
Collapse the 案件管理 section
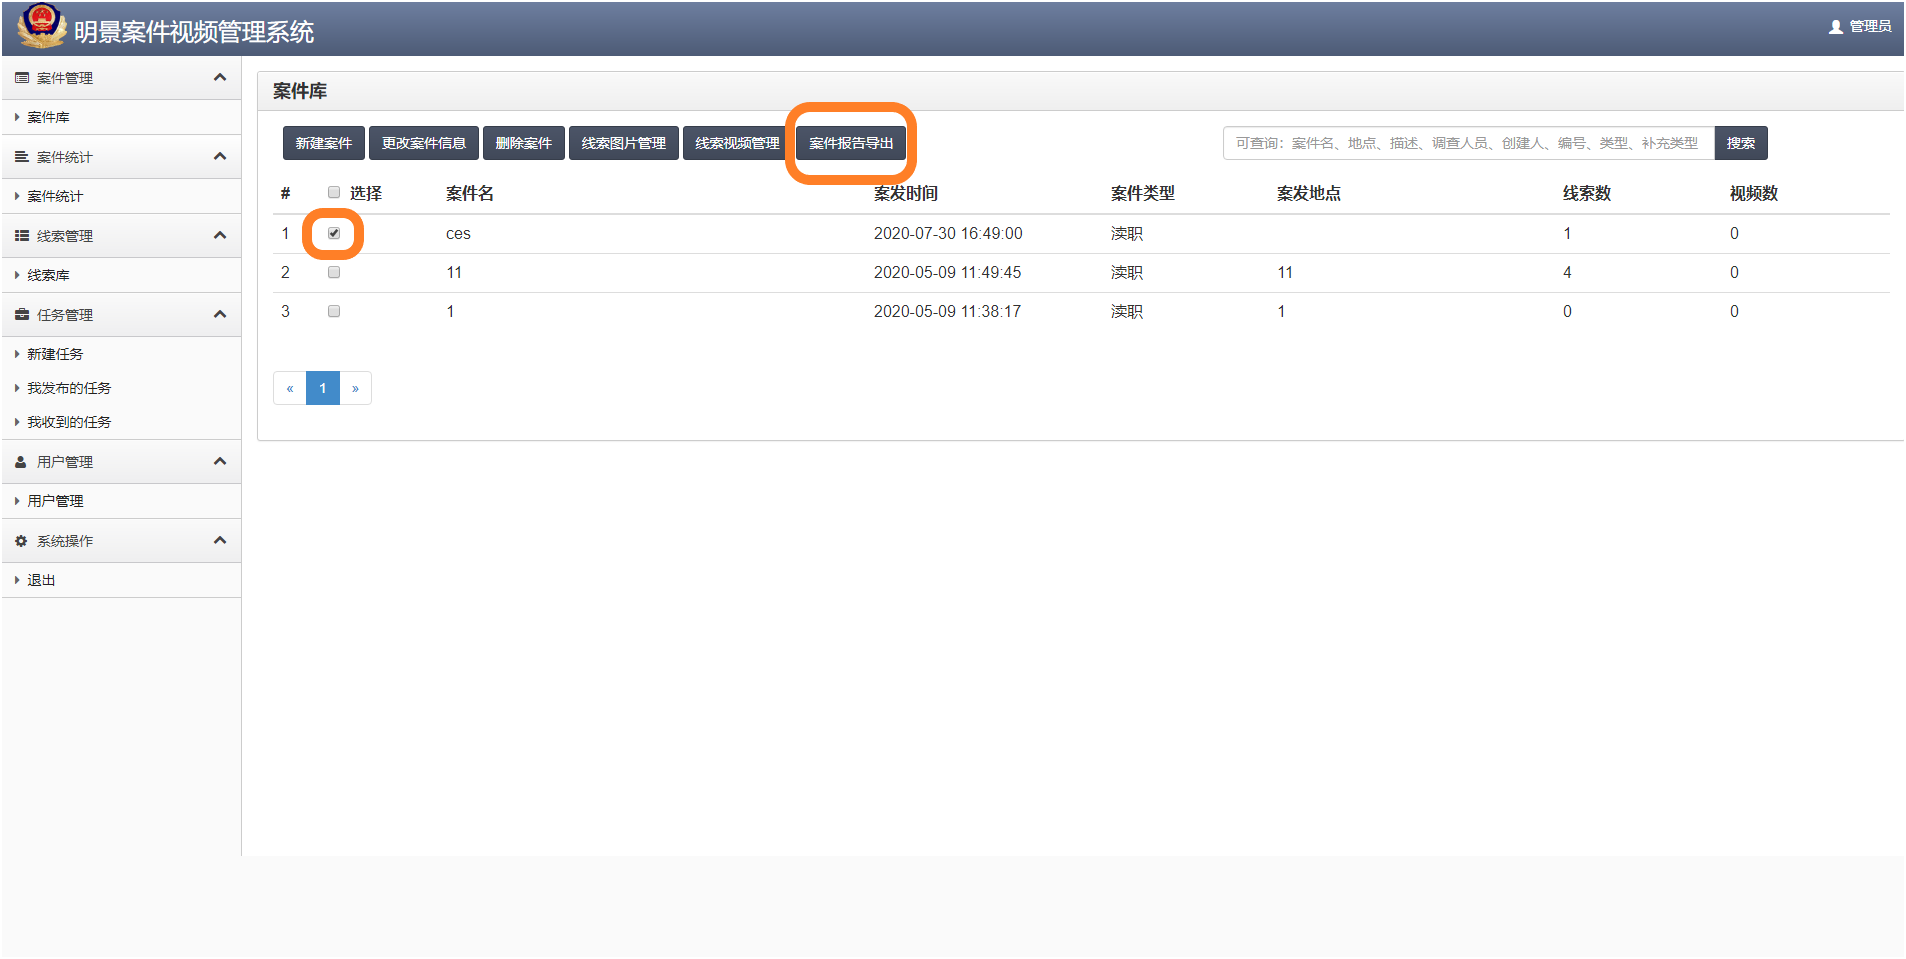220,78
